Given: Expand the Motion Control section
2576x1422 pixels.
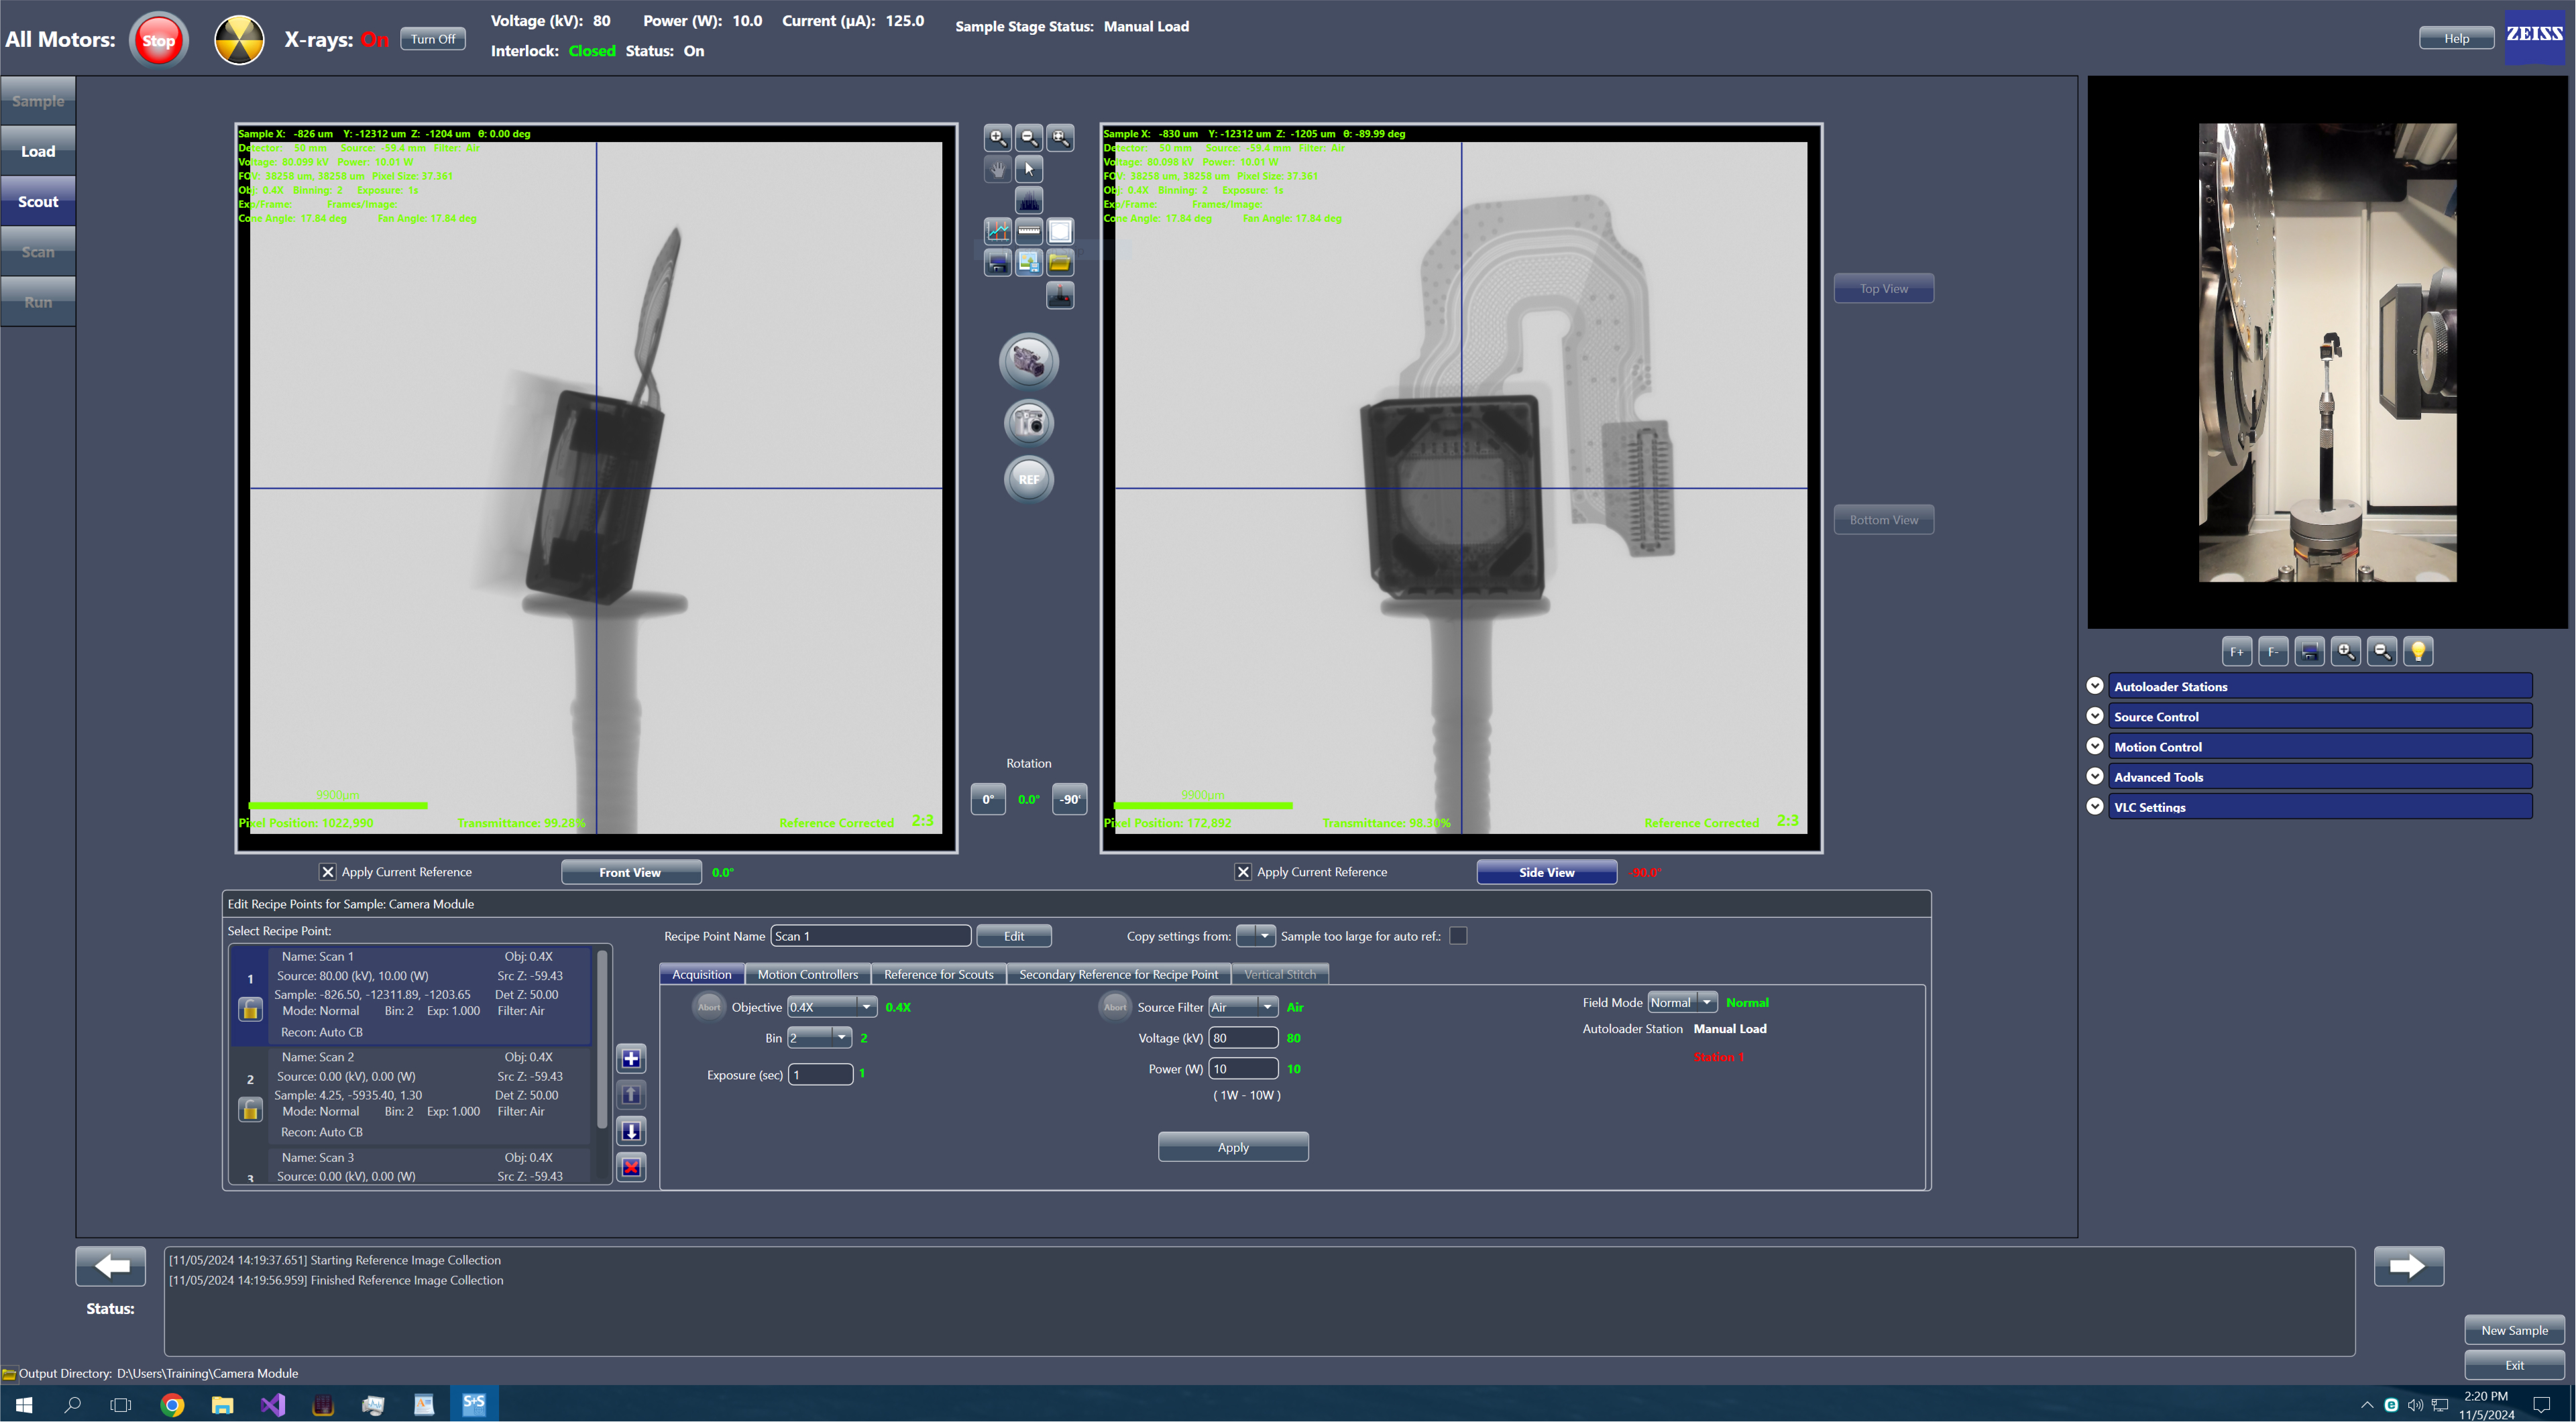Looking at the screenshot, I should click(x=2094, y=746).
